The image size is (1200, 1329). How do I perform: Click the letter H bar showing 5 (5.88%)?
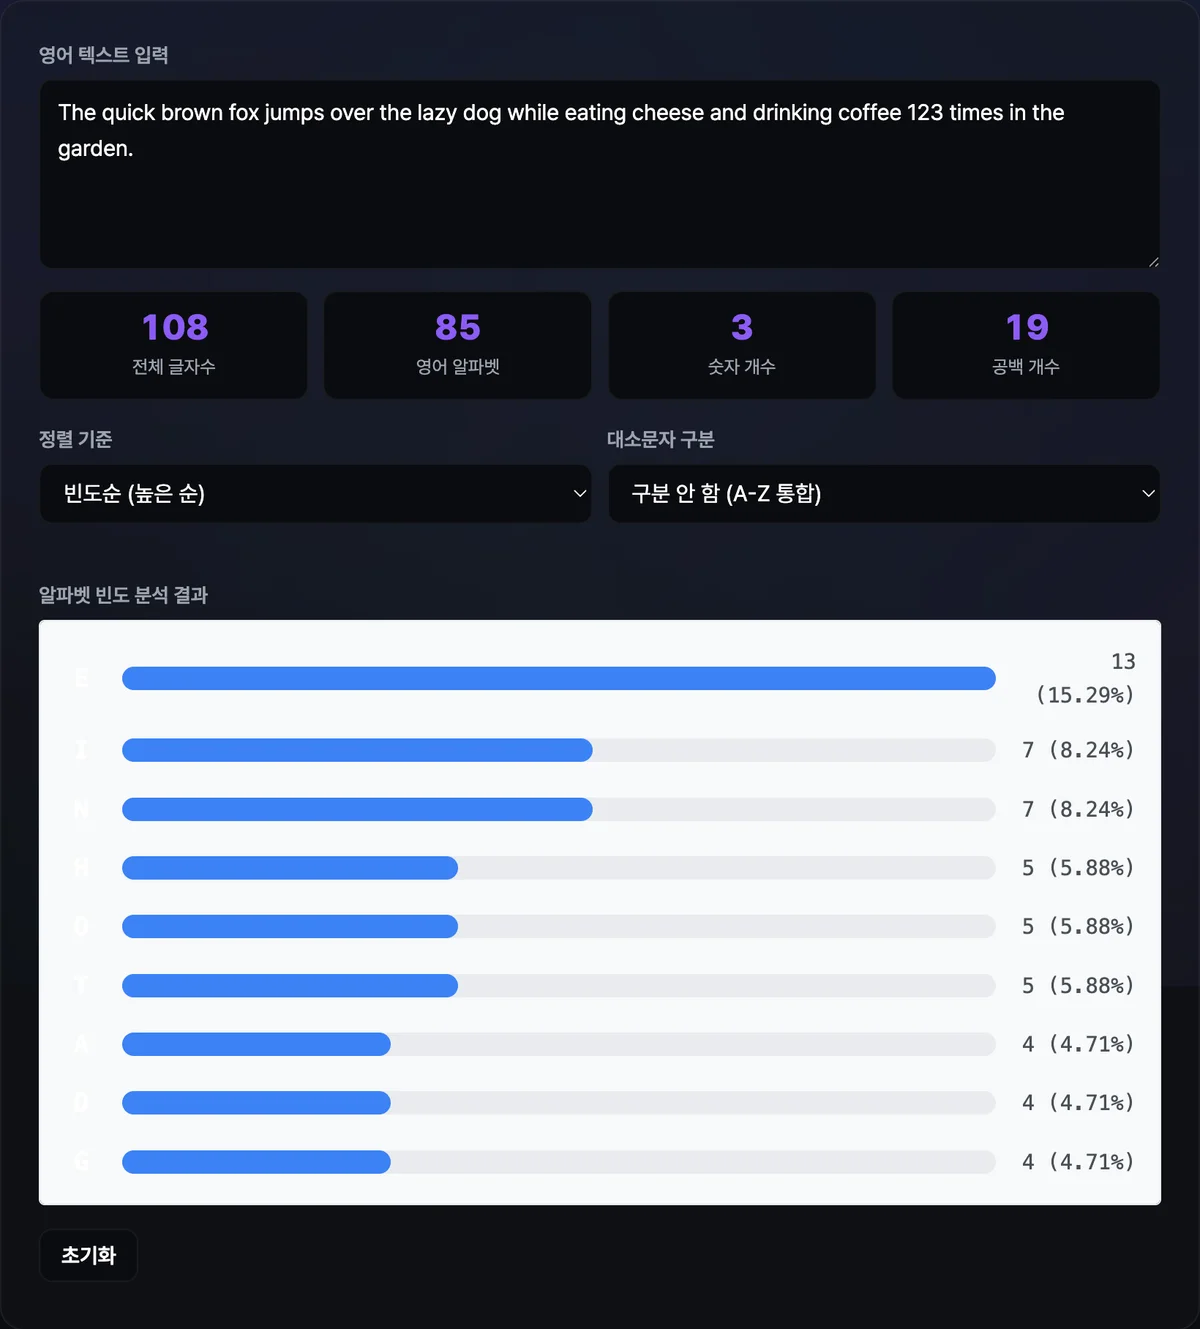point(558,868)
